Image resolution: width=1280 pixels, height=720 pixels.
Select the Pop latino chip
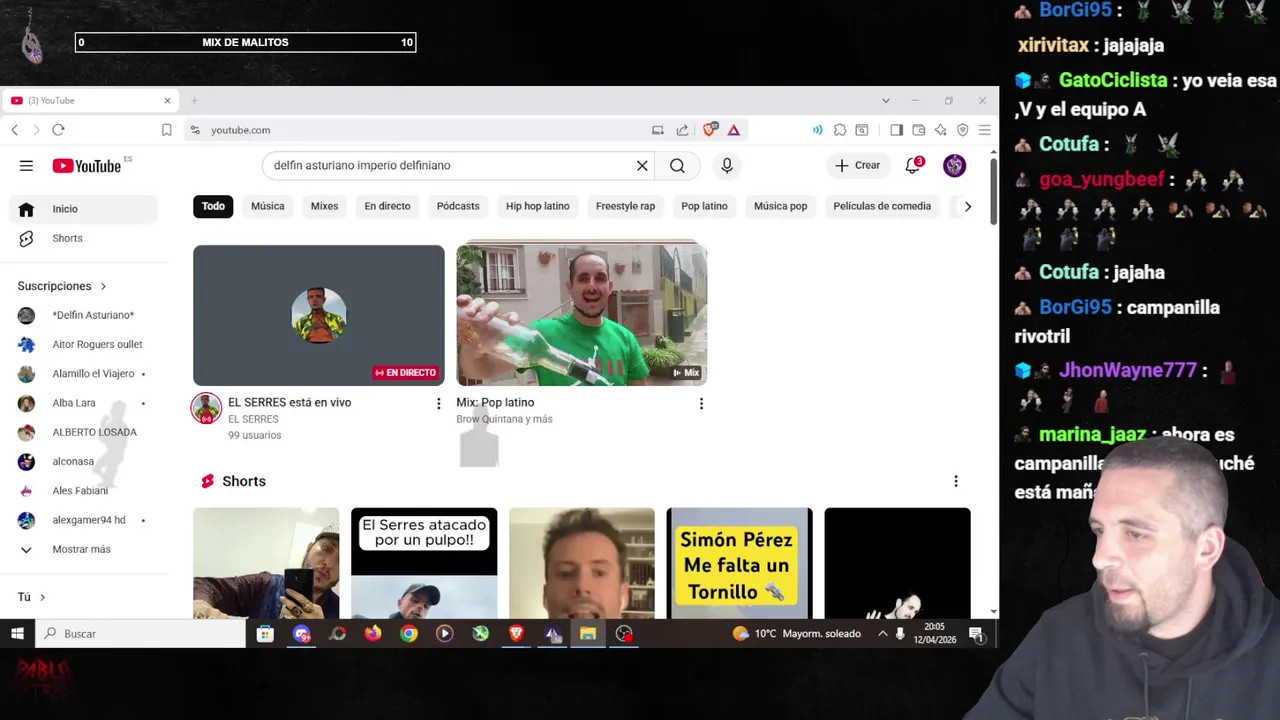pos(704,206)
